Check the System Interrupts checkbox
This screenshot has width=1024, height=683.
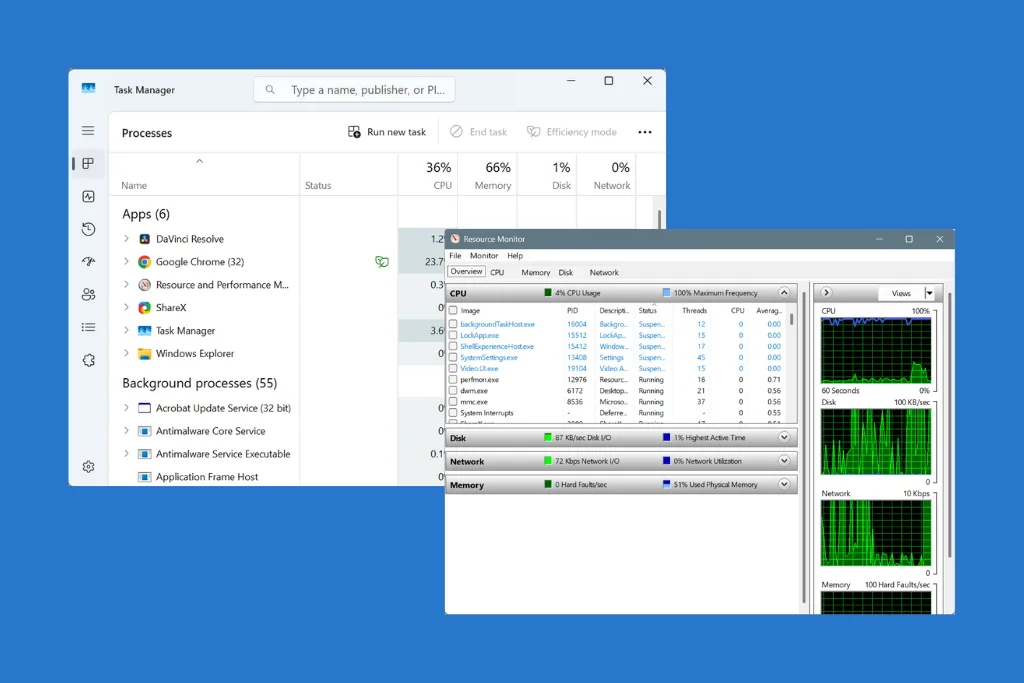pyautogui.click(x=452, y=412)
